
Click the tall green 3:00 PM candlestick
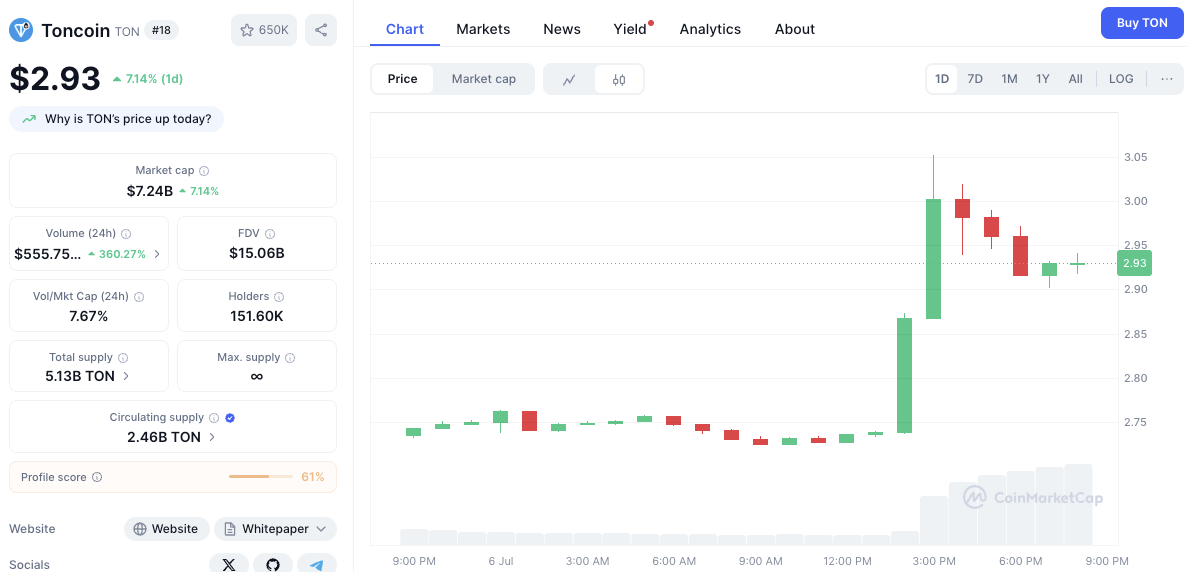pos(933,259)
